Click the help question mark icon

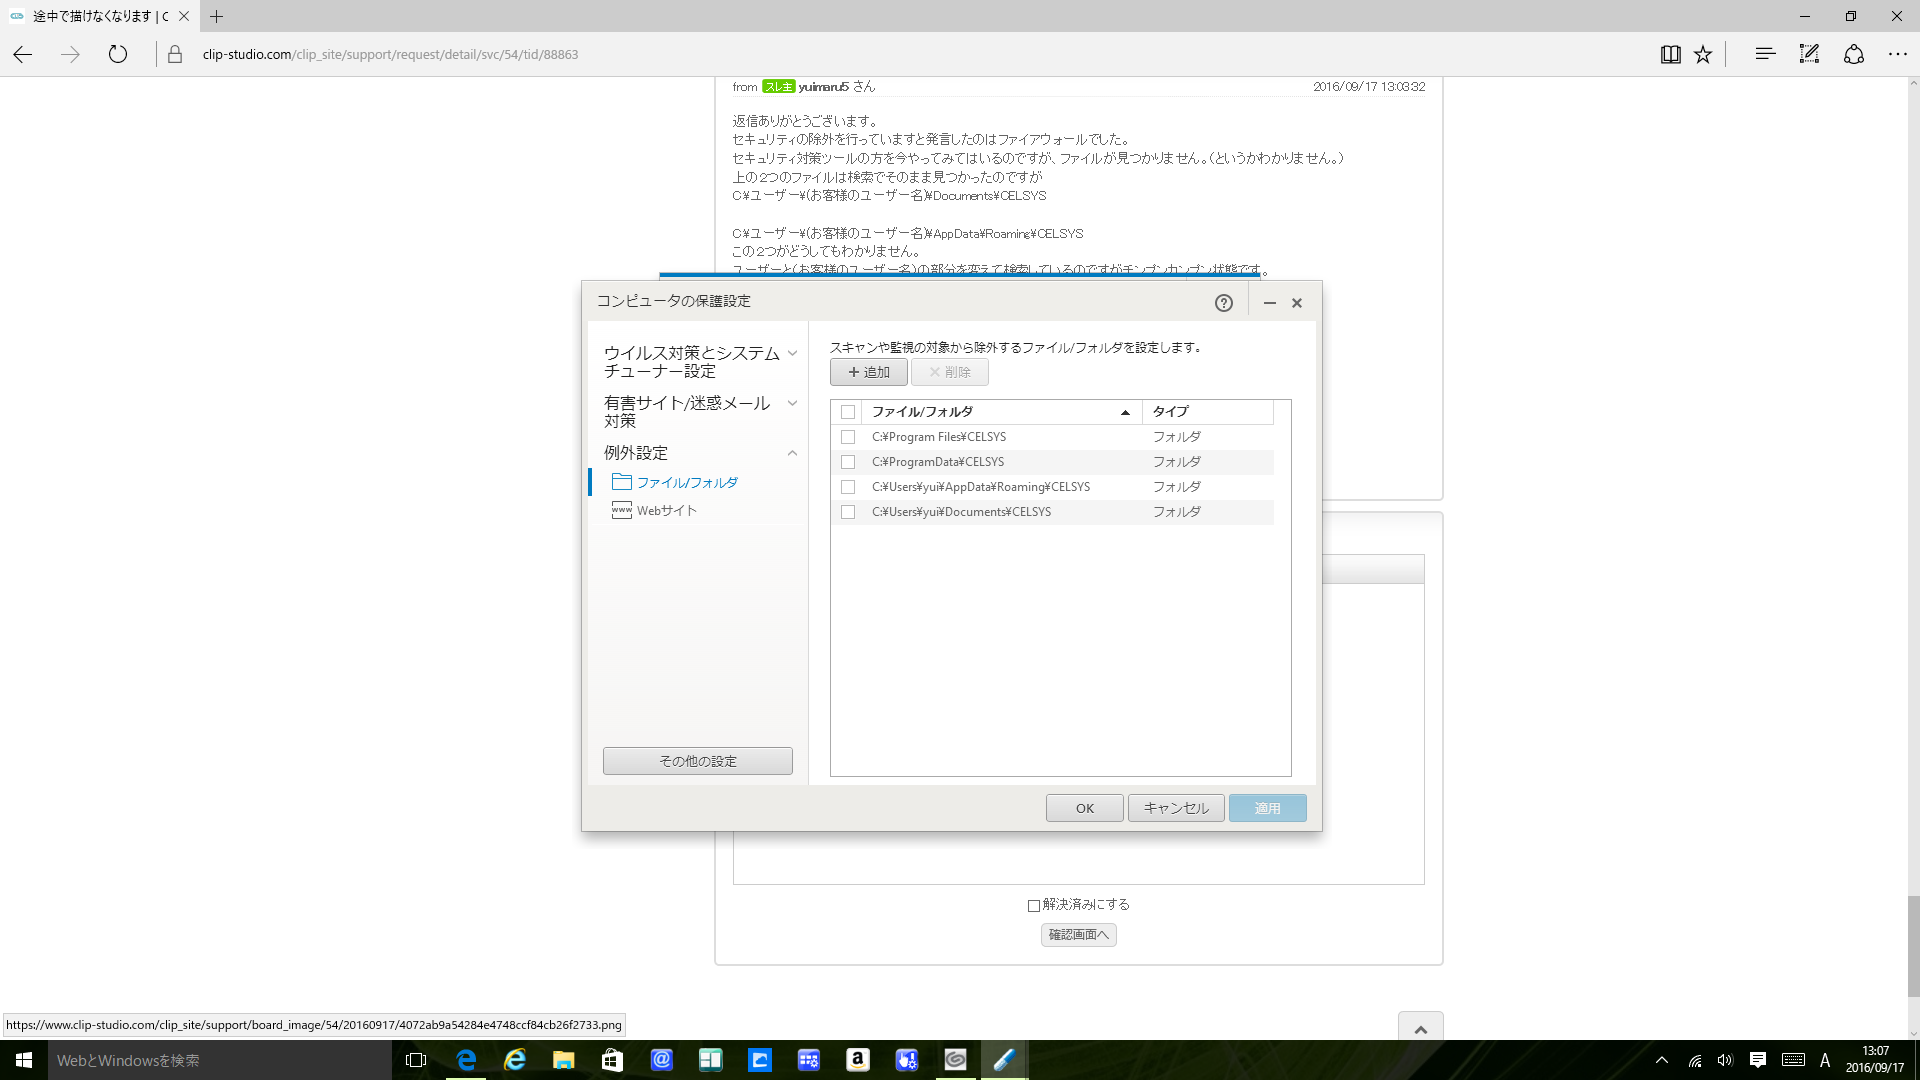(1223, 303)
